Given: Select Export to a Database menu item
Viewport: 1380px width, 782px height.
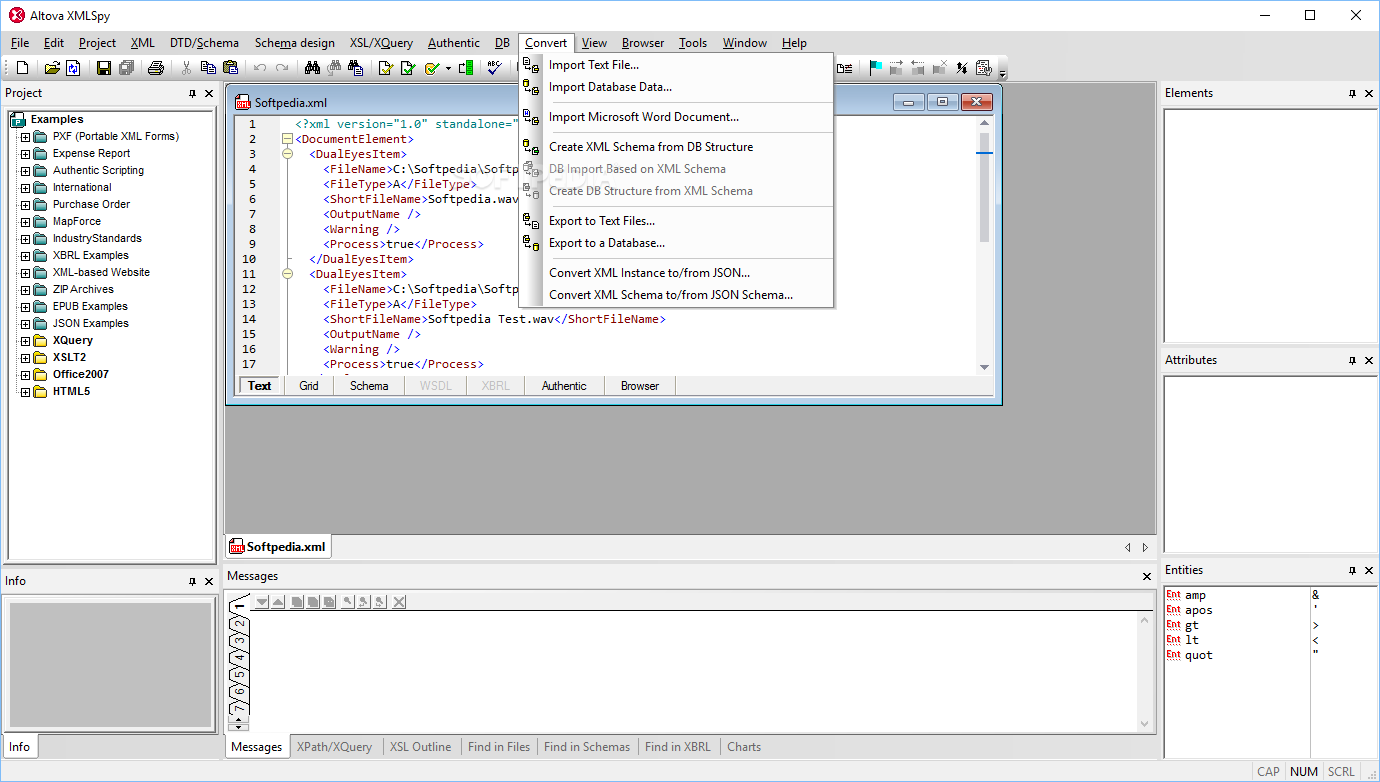Looking at the screenshot, I should (607, 243).
